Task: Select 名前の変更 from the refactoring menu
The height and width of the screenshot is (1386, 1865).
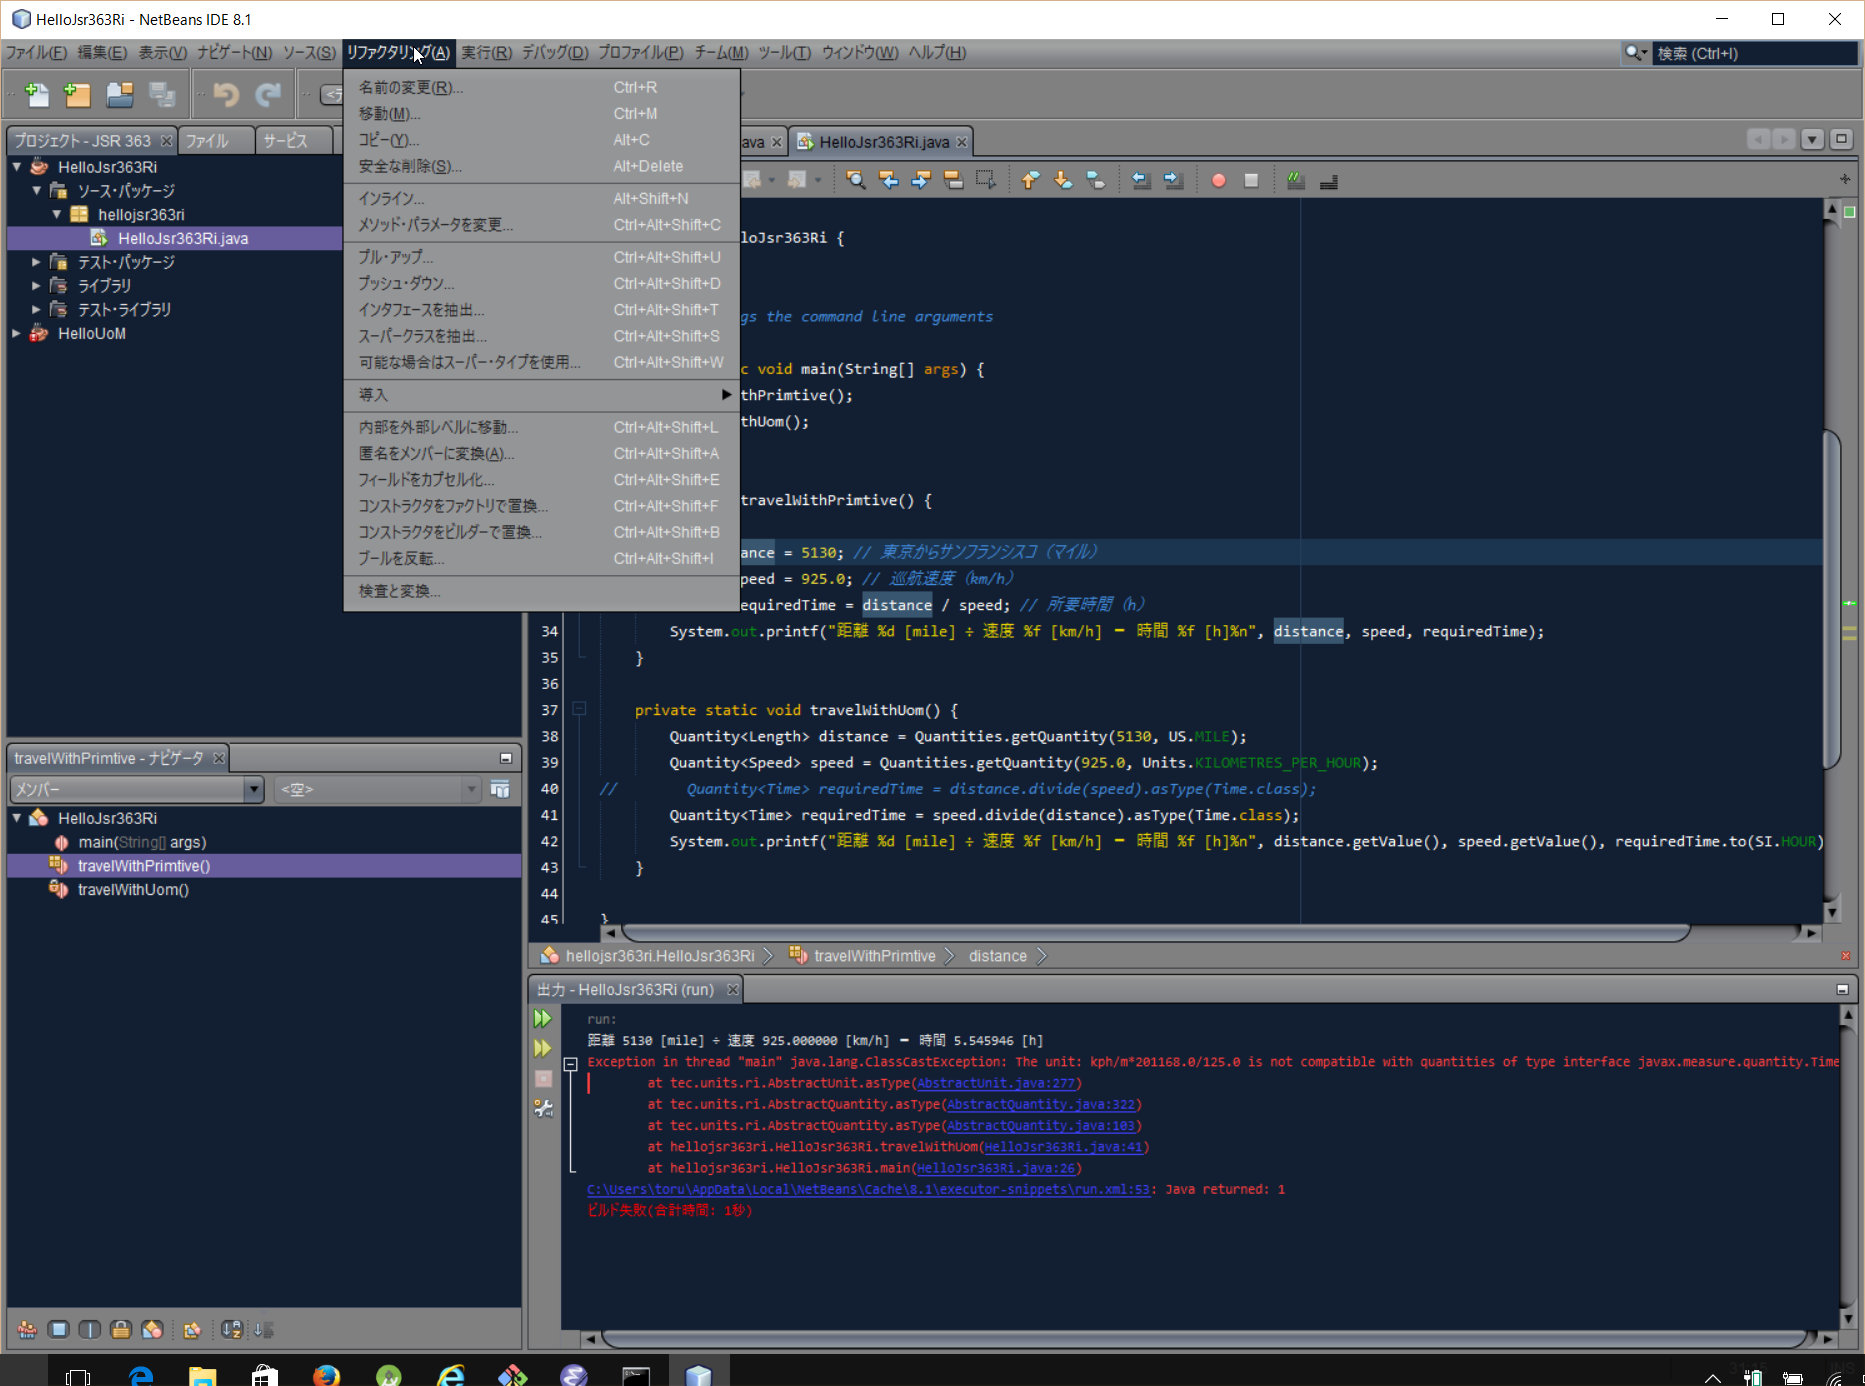Action: coord(411,88)
